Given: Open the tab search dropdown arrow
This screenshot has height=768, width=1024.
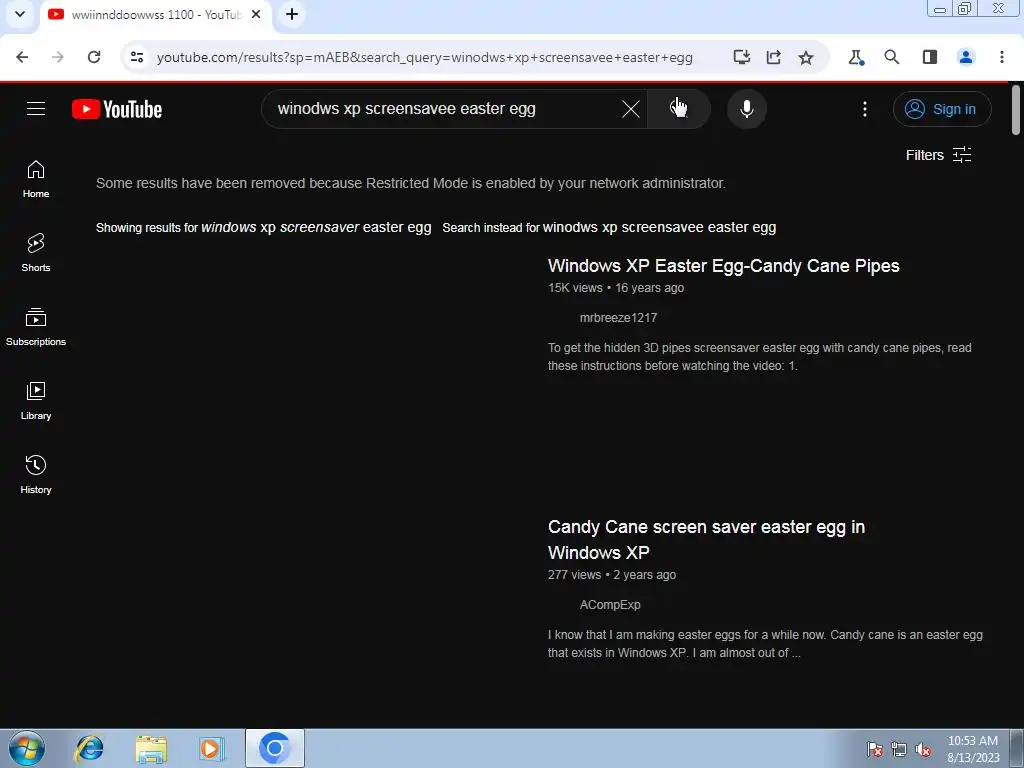Looking at the screenshot, I should (20, 14).
